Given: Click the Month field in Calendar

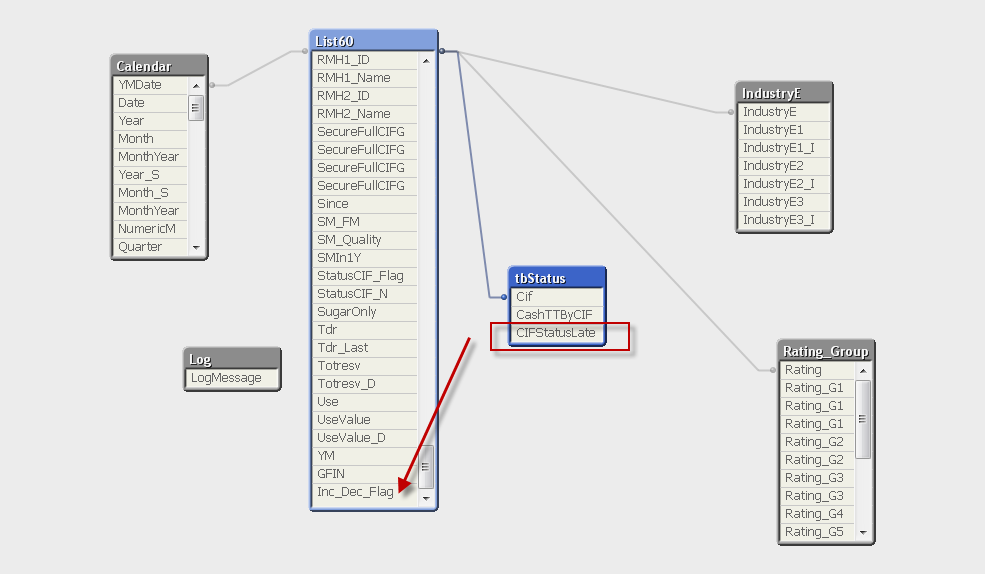Looking at the screenshot, I should 151,139.
